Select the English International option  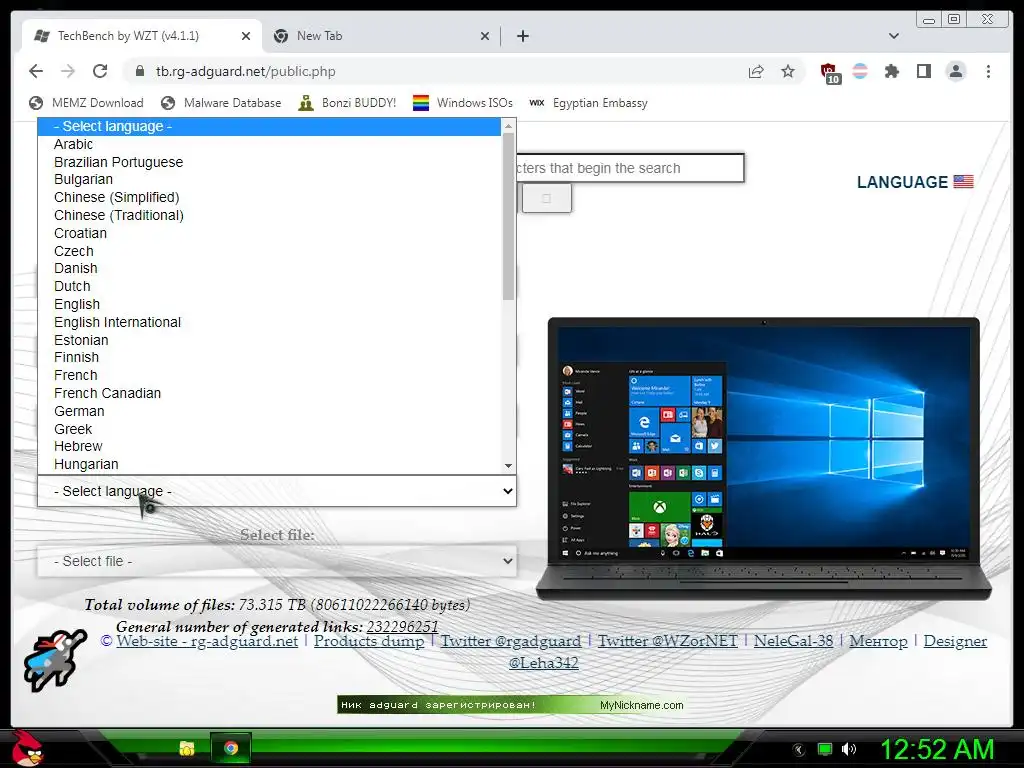[x=270, y=322]
